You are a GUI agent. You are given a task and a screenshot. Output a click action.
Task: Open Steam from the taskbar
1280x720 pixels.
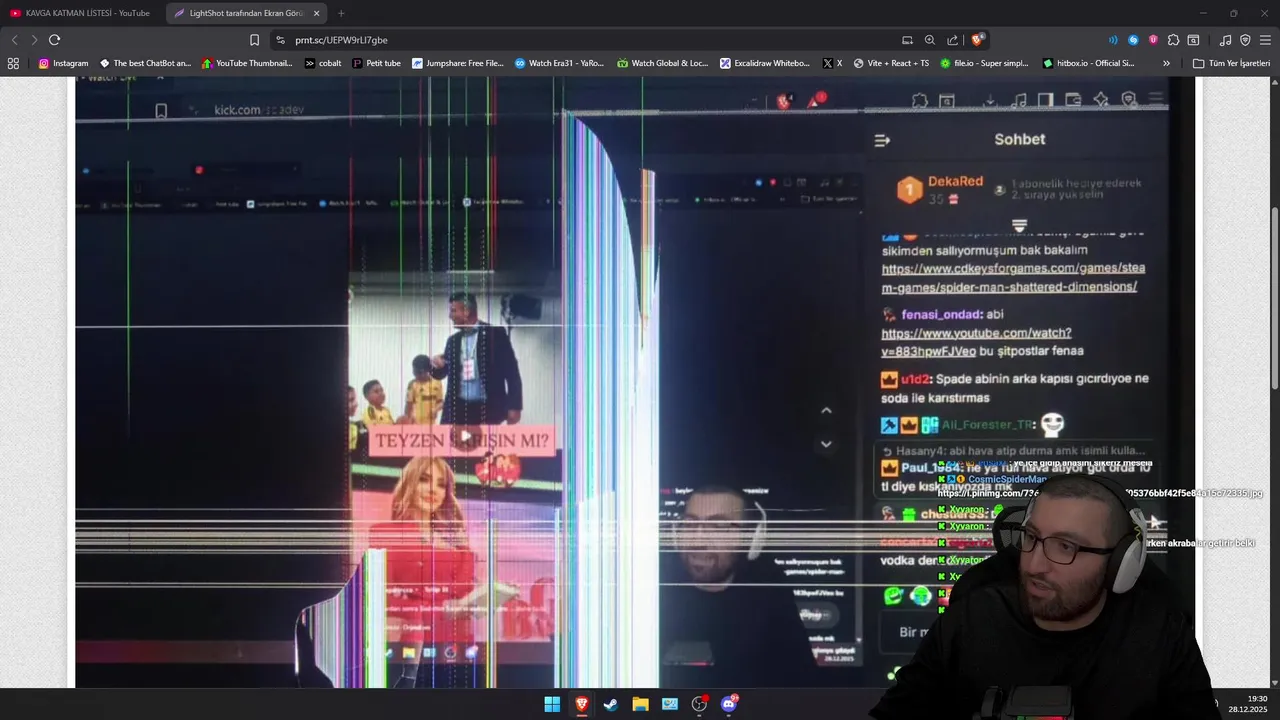pos(610,704)
